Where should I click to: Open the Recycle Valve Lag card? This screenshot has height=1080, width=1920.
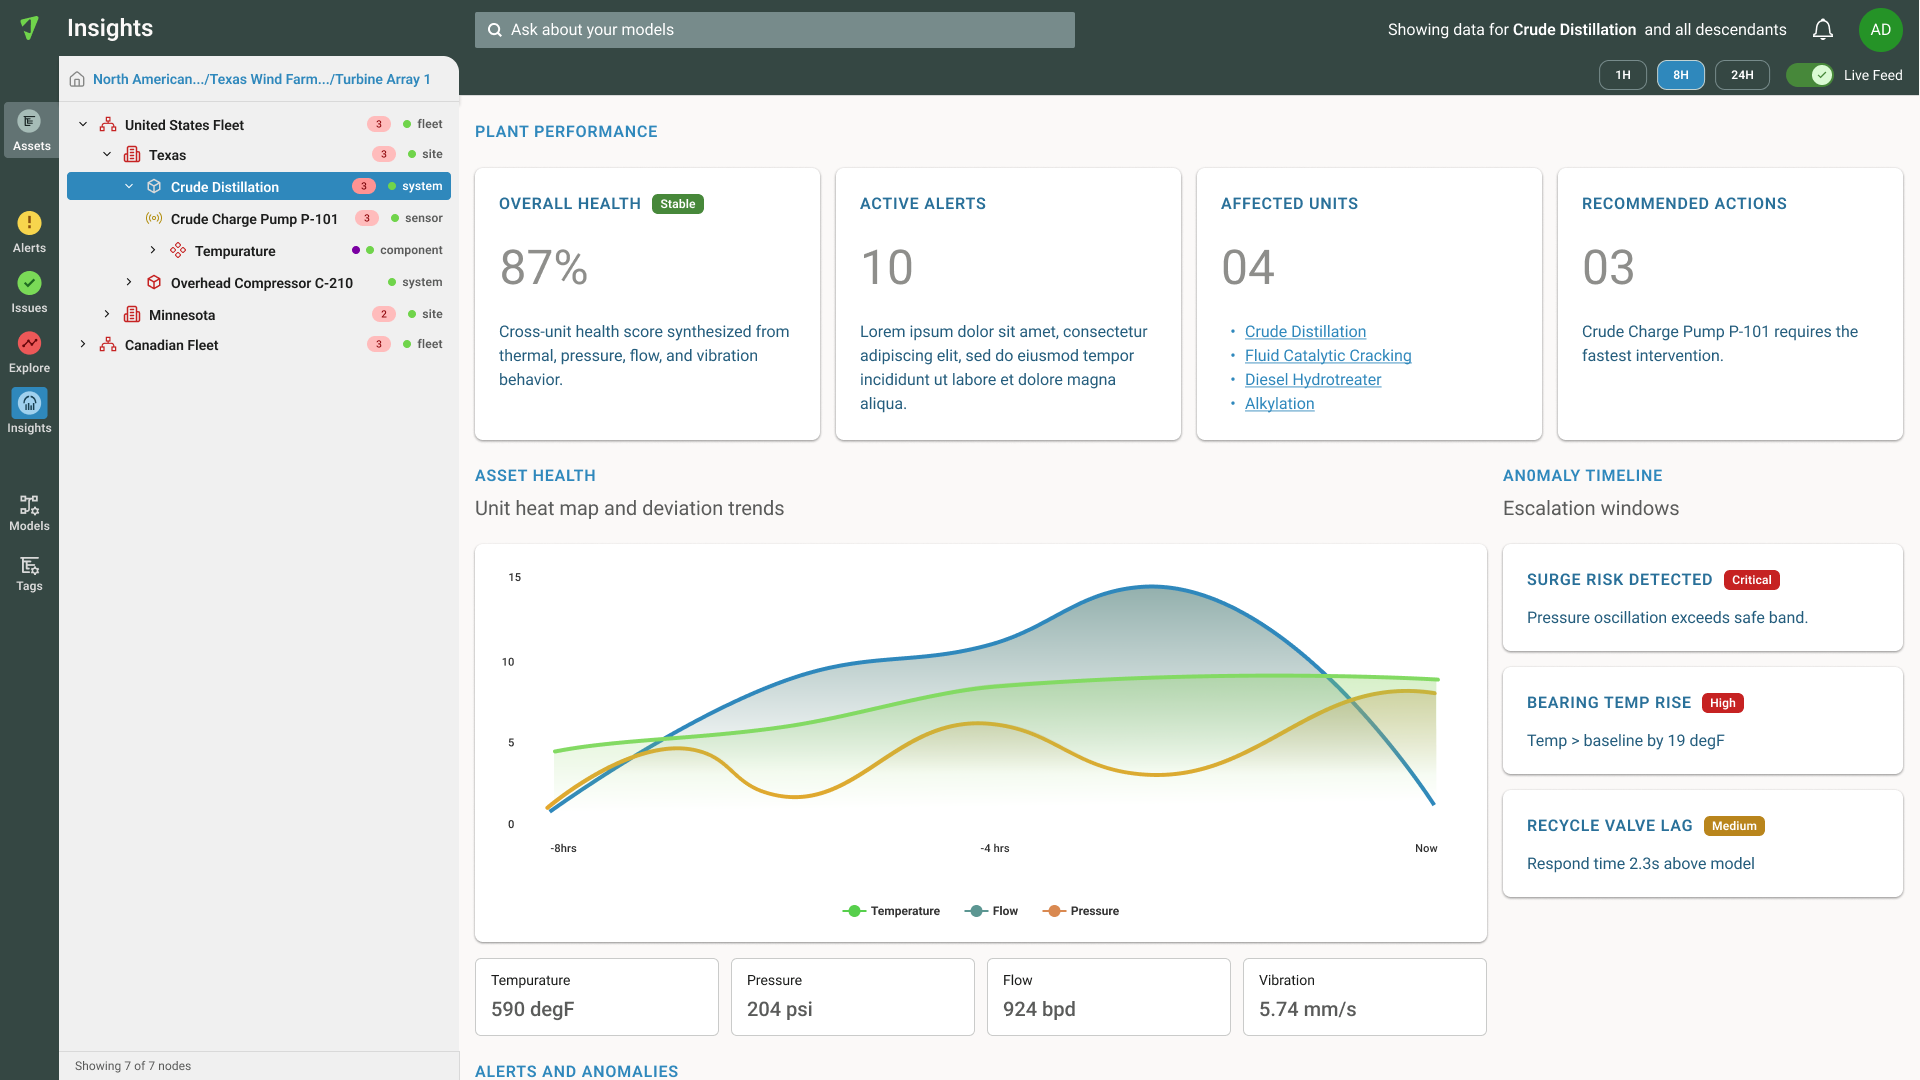1703,844
